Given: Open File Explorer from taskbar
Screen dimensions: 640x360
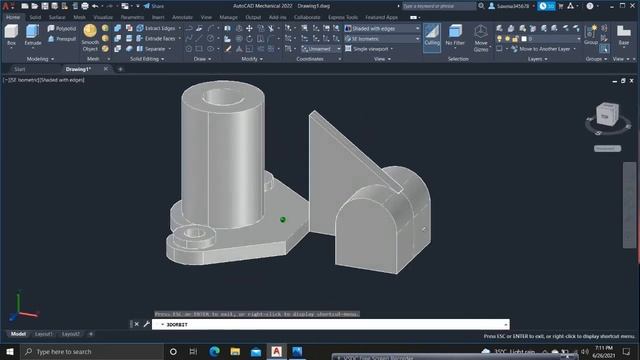Looking at the screenshot, I should tap(235, 351).
